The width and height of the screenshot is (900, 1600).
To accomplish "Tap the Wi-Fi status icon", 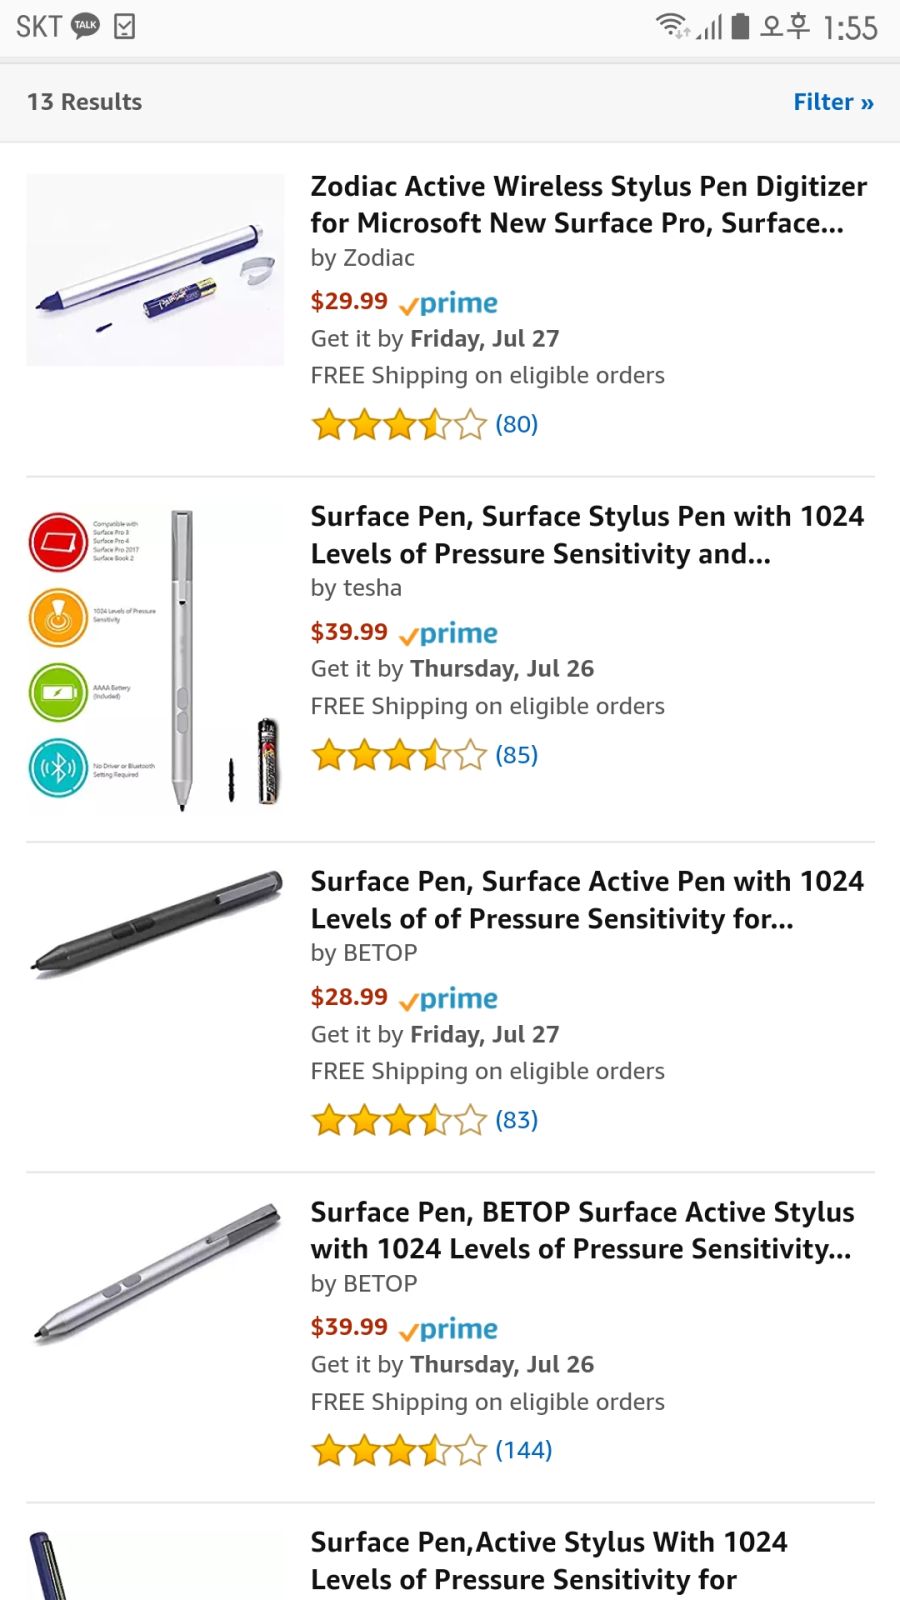I will (x=671, y=25).
